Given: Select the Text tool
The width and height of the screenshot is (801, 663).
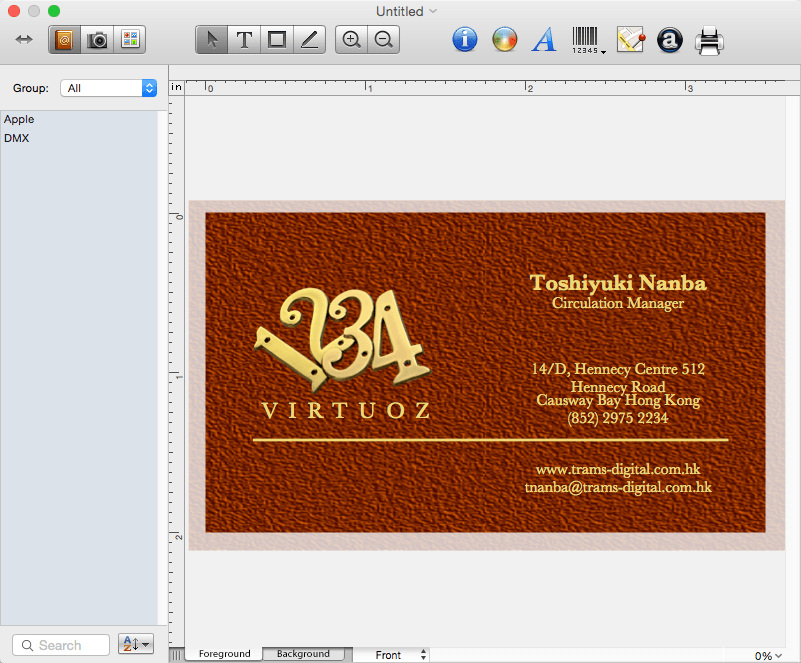Looking at the screenshot, I should (x=244, y=39).
